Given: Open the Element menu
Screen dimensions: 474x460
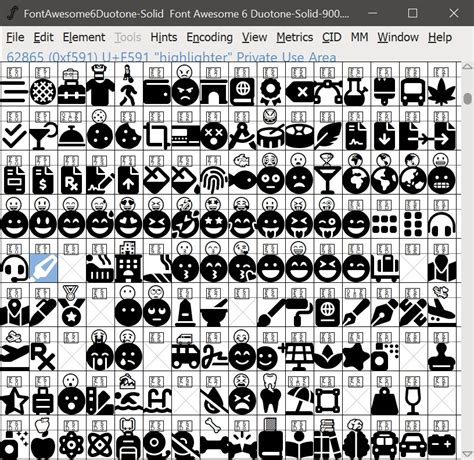Looking at the screenshot, I should click(84, 37).
